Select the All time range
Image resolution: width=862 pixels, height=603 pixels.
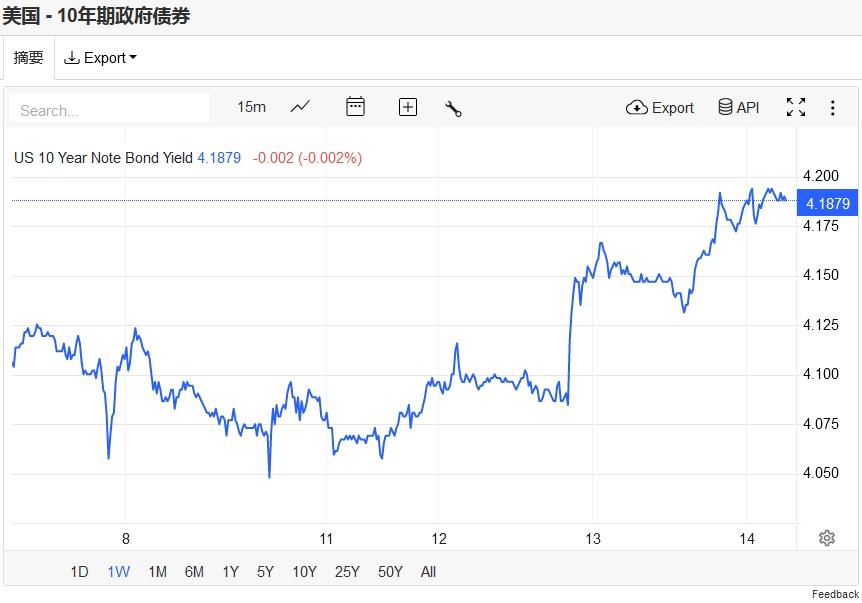pyautogui.click(x=428, y=572)
